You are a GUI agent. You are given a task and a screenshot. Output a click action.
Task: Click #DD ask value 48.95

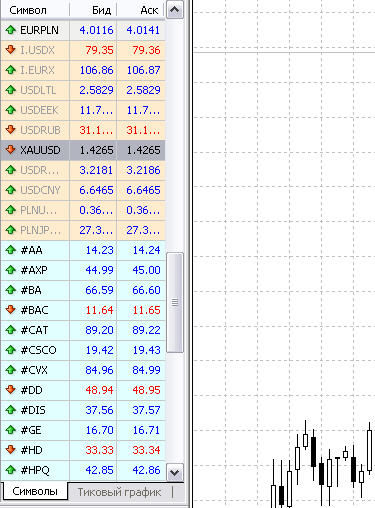(146, 390)
